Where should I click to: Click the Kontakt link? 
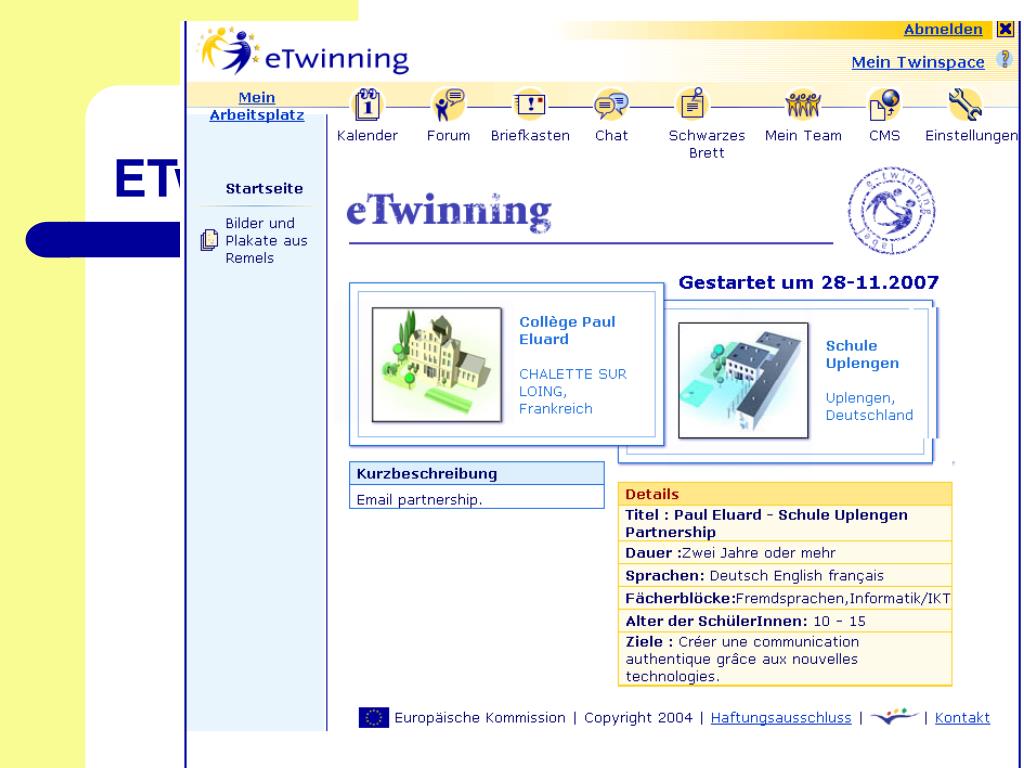pos(962,717)
